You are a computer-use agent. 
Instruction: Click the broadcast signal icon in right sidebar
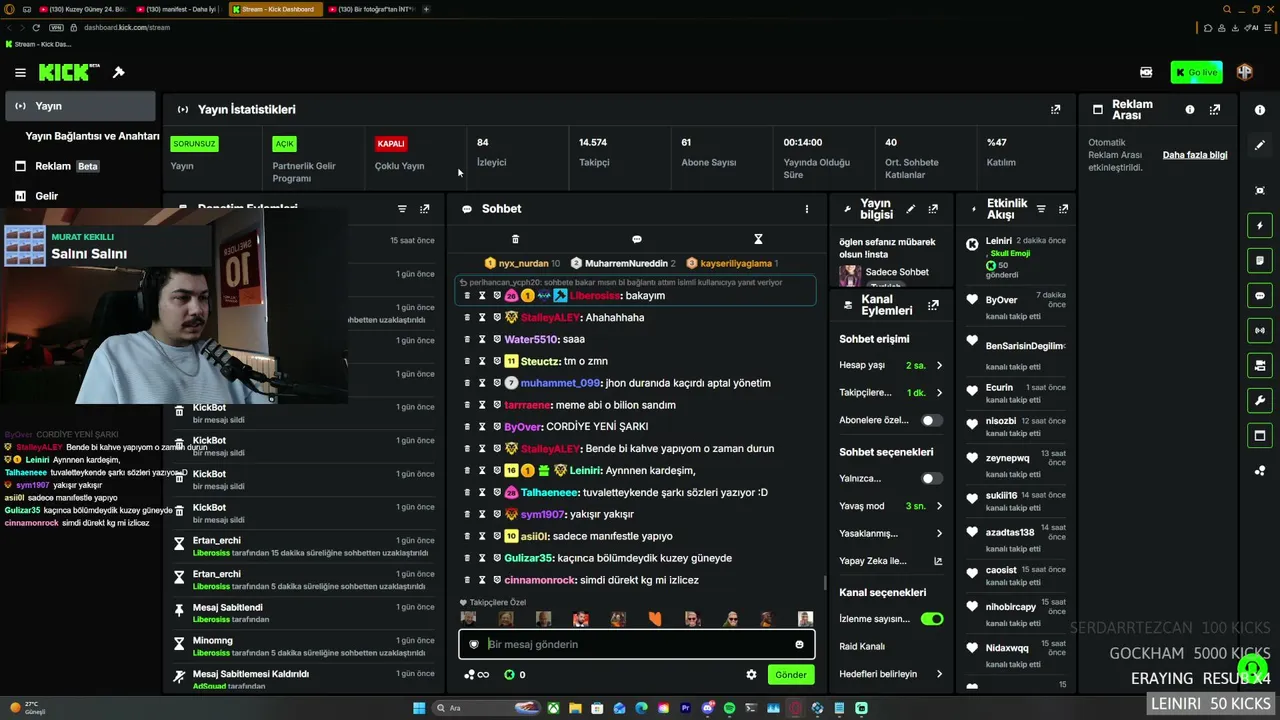coord(1260,330)
